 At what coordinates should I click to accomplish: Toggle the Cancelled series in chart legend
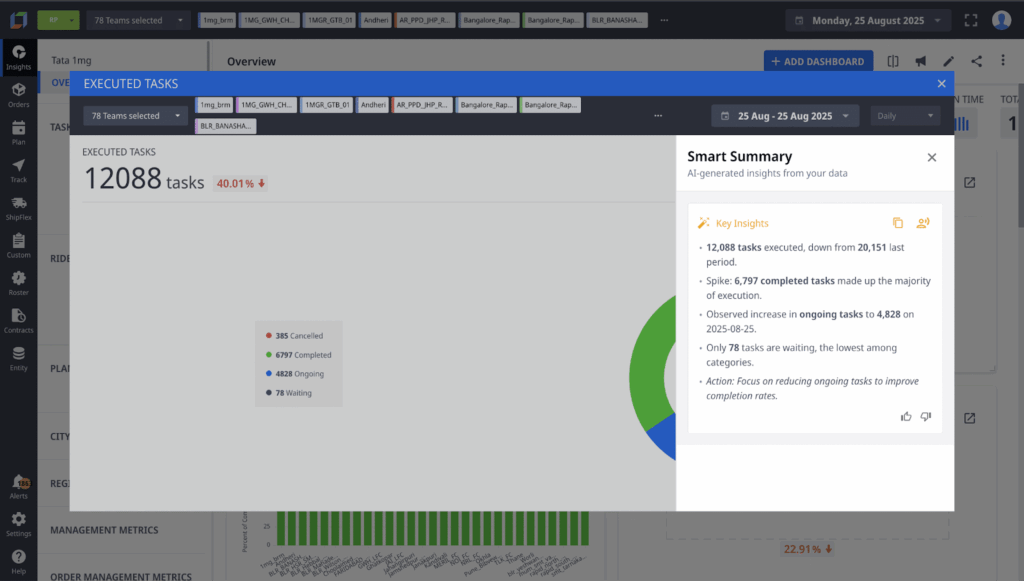coord(298,336)
